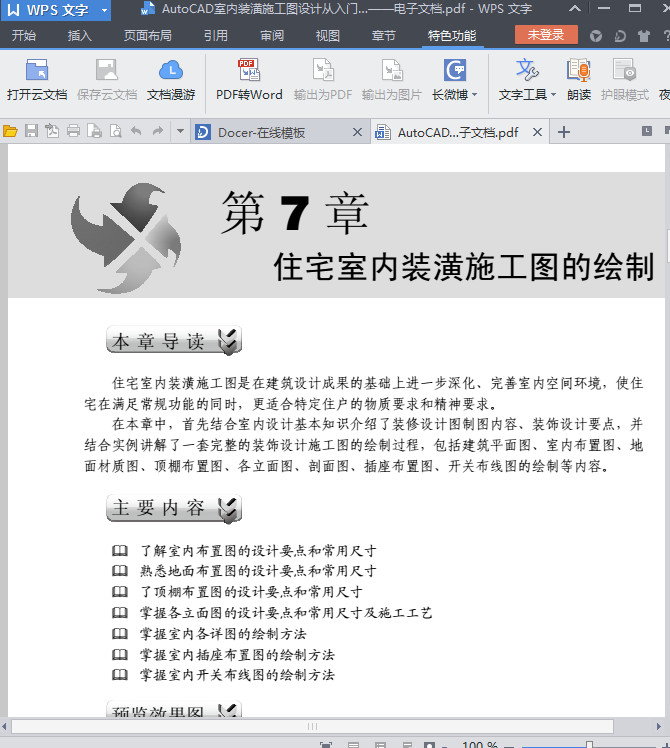Image resolution: width=670 pixels, height=748 pixels.
Task: Open print preview magnifier icon
Action: 115,131
